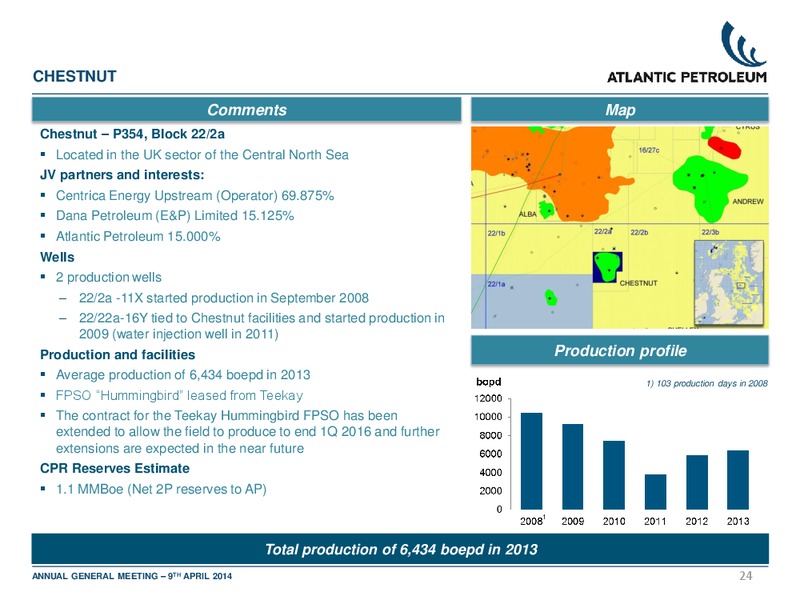The height and width of the screenshot is (600, 800).
Task: Click the 2008 production bar
Action: pos(531,461)
